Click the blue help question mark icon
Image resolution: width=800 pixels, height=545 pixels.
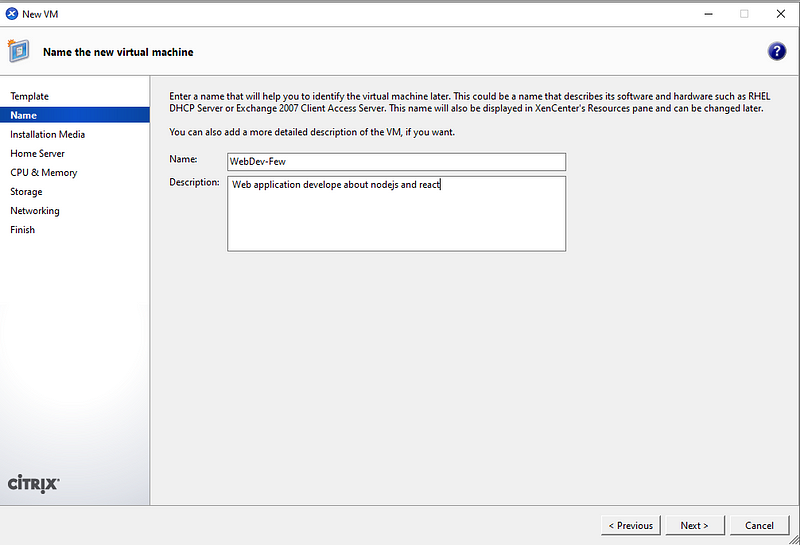click(x=776, y=52)
